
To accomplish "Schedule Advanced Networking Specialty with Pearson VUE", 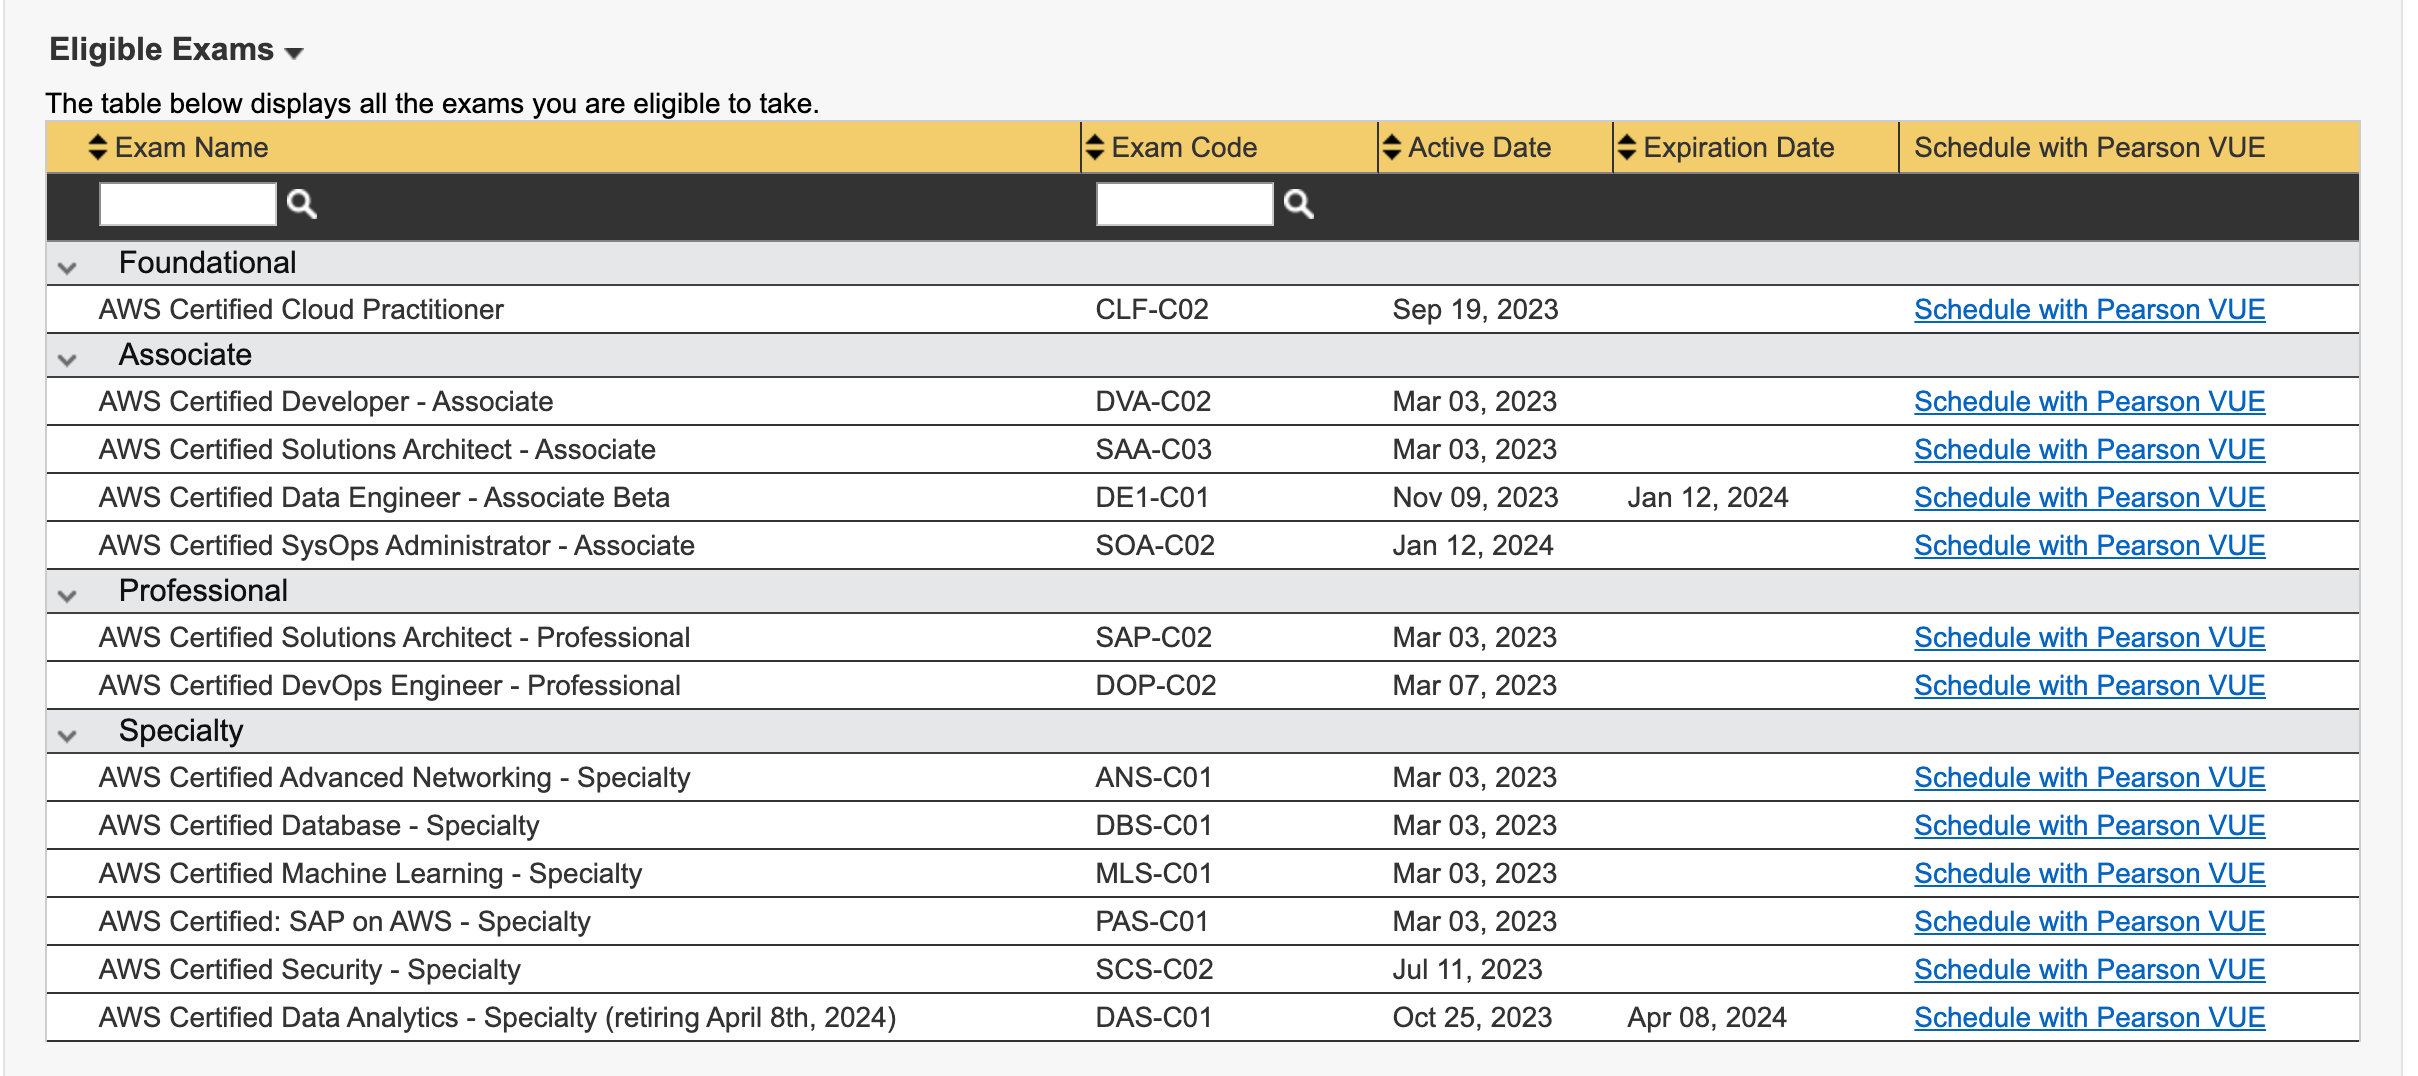I will [x=2089, y=778].
